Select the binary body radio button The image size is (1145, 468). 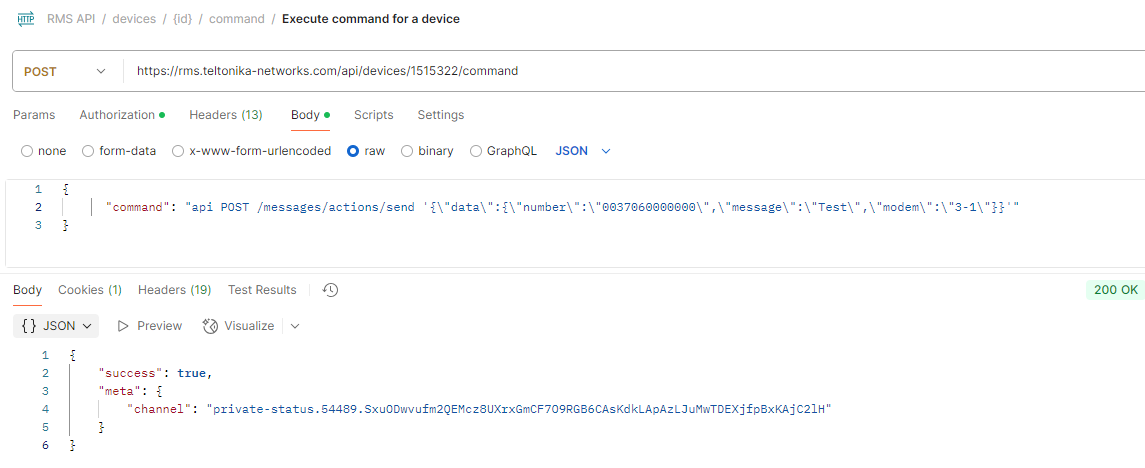click(x=407, y=151)
